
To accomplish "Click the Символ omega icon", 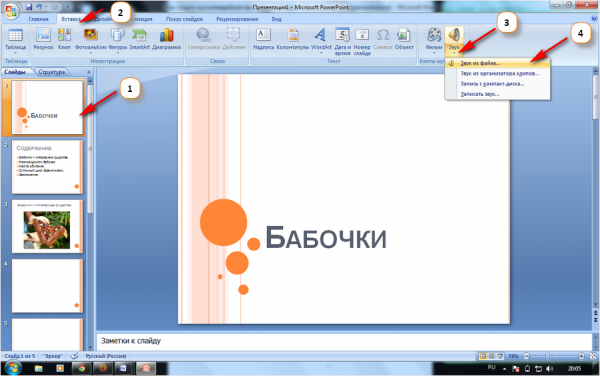I will (383, 35).
